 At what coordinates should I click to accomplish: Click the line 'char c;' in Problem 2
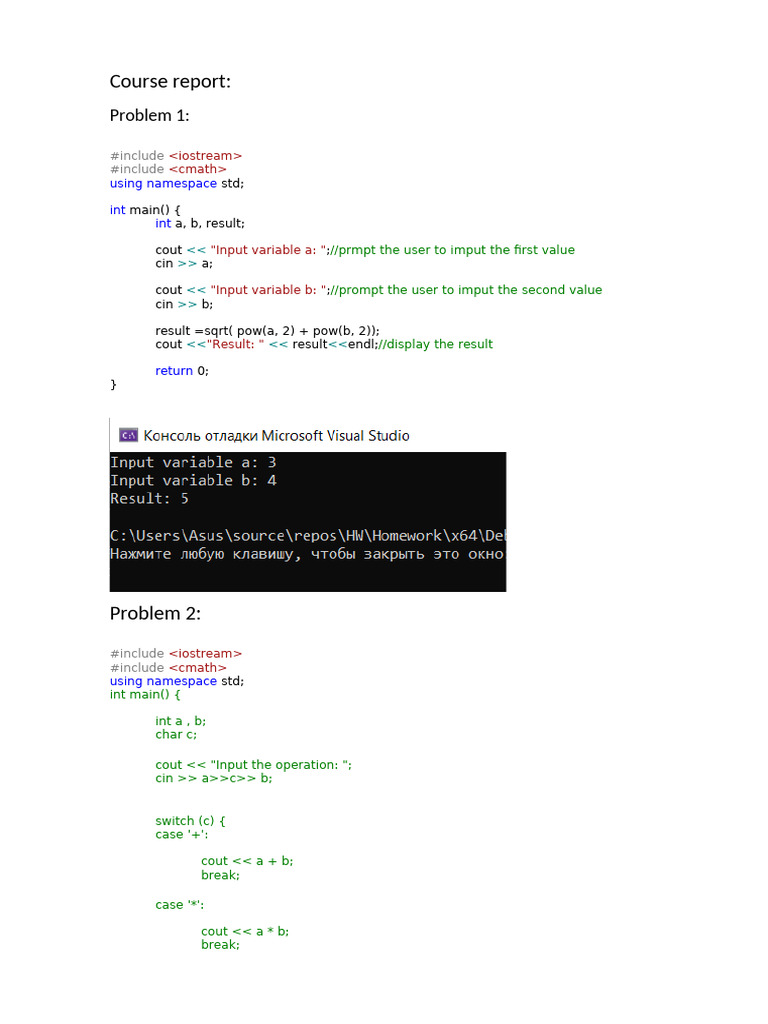176,735
